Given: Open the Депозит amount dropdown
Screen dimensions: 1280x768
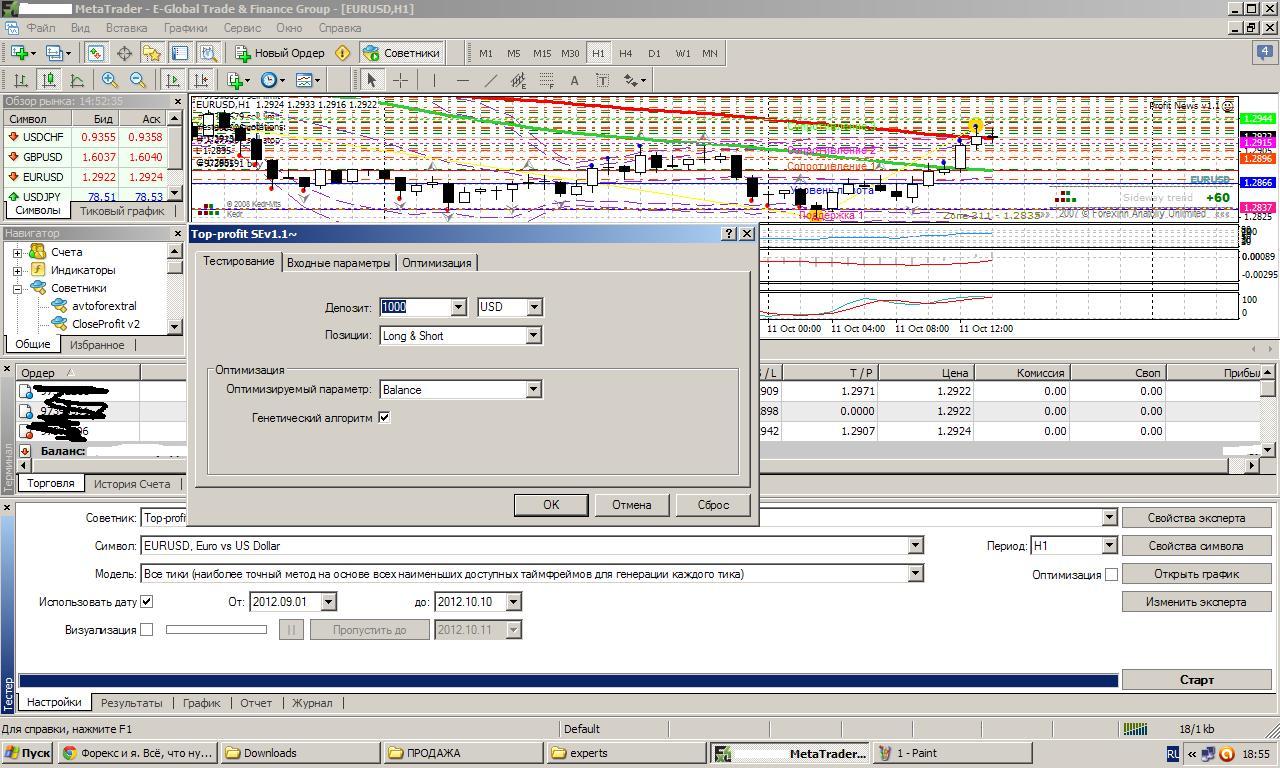Looking at the screenshot, I should coord(458,307).
